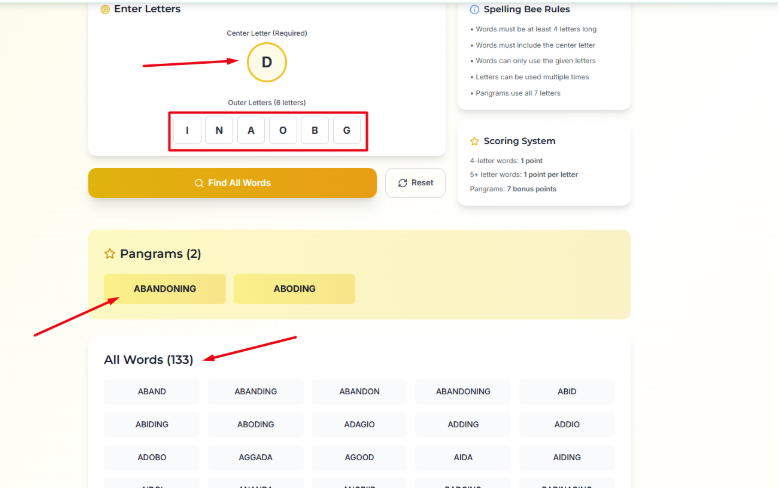Select the outer letter box I
The width and height of the screenshot is (779, 488).
[x=187, y=130]
